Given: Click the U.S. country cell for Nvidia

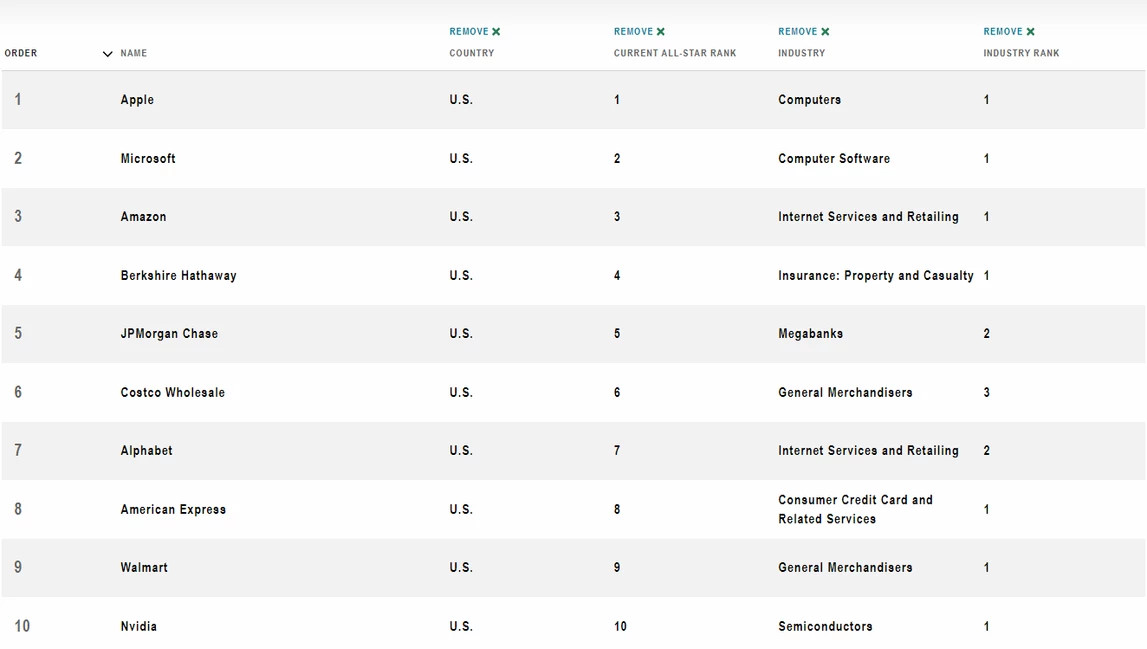Looking at the screenshot, I should [461, 626].
